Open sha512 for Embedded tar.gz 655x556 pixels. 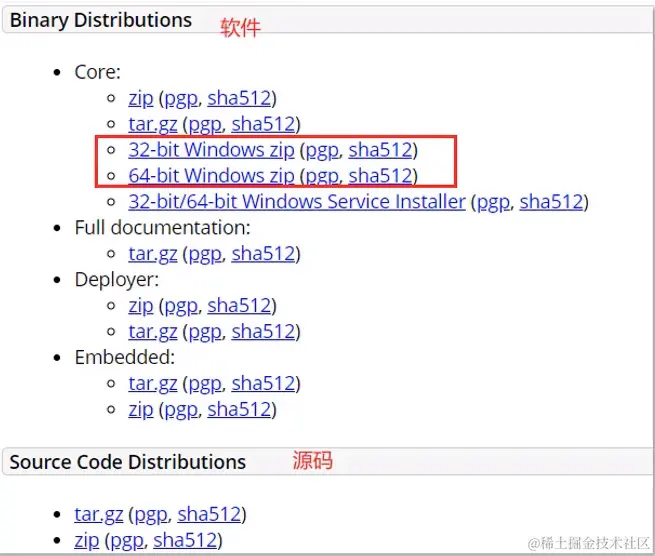click(263, 383)
